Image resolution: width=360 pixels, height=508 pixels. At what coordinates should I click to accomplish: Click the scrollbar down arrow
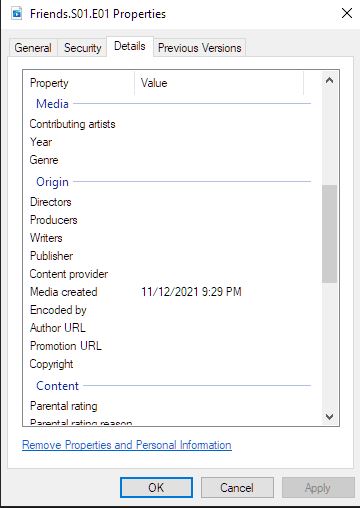click(x=329, y=417)
